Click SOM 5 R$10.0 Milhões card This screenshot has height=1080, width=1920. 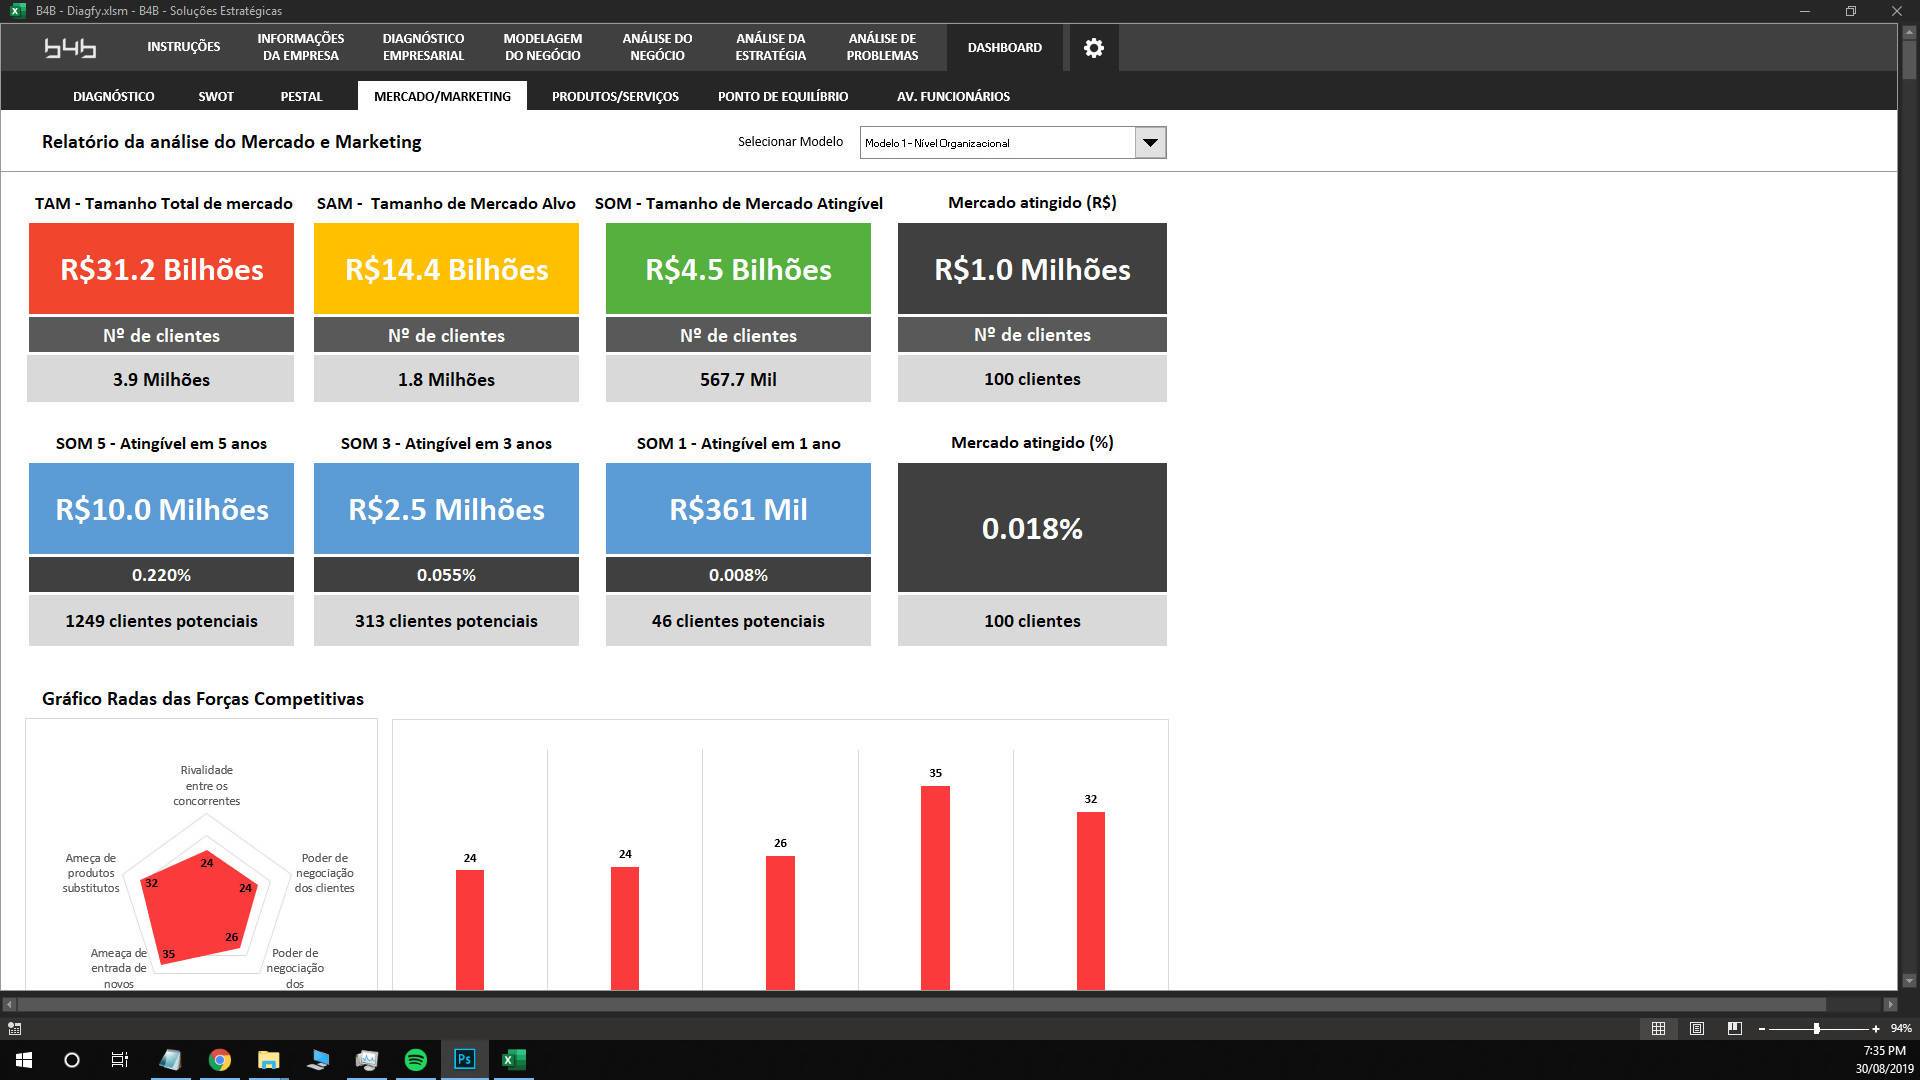pos(161,509)
